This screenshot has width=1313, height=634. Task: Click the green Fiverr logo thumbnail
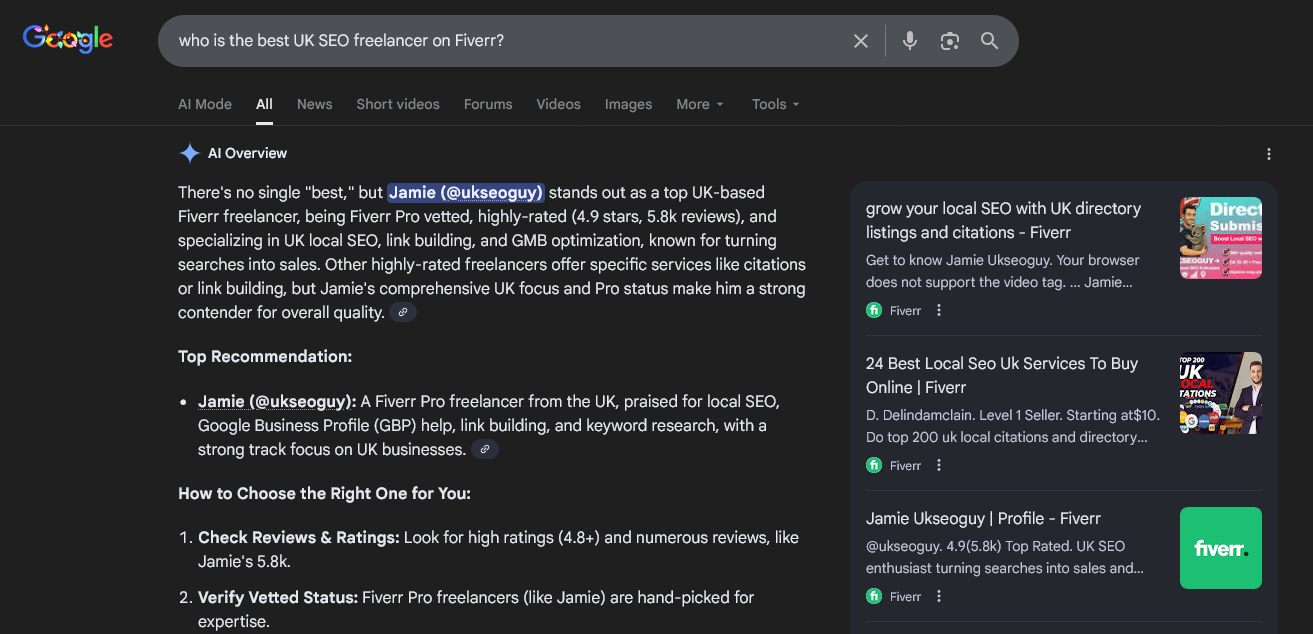(x=1220, y=548)
